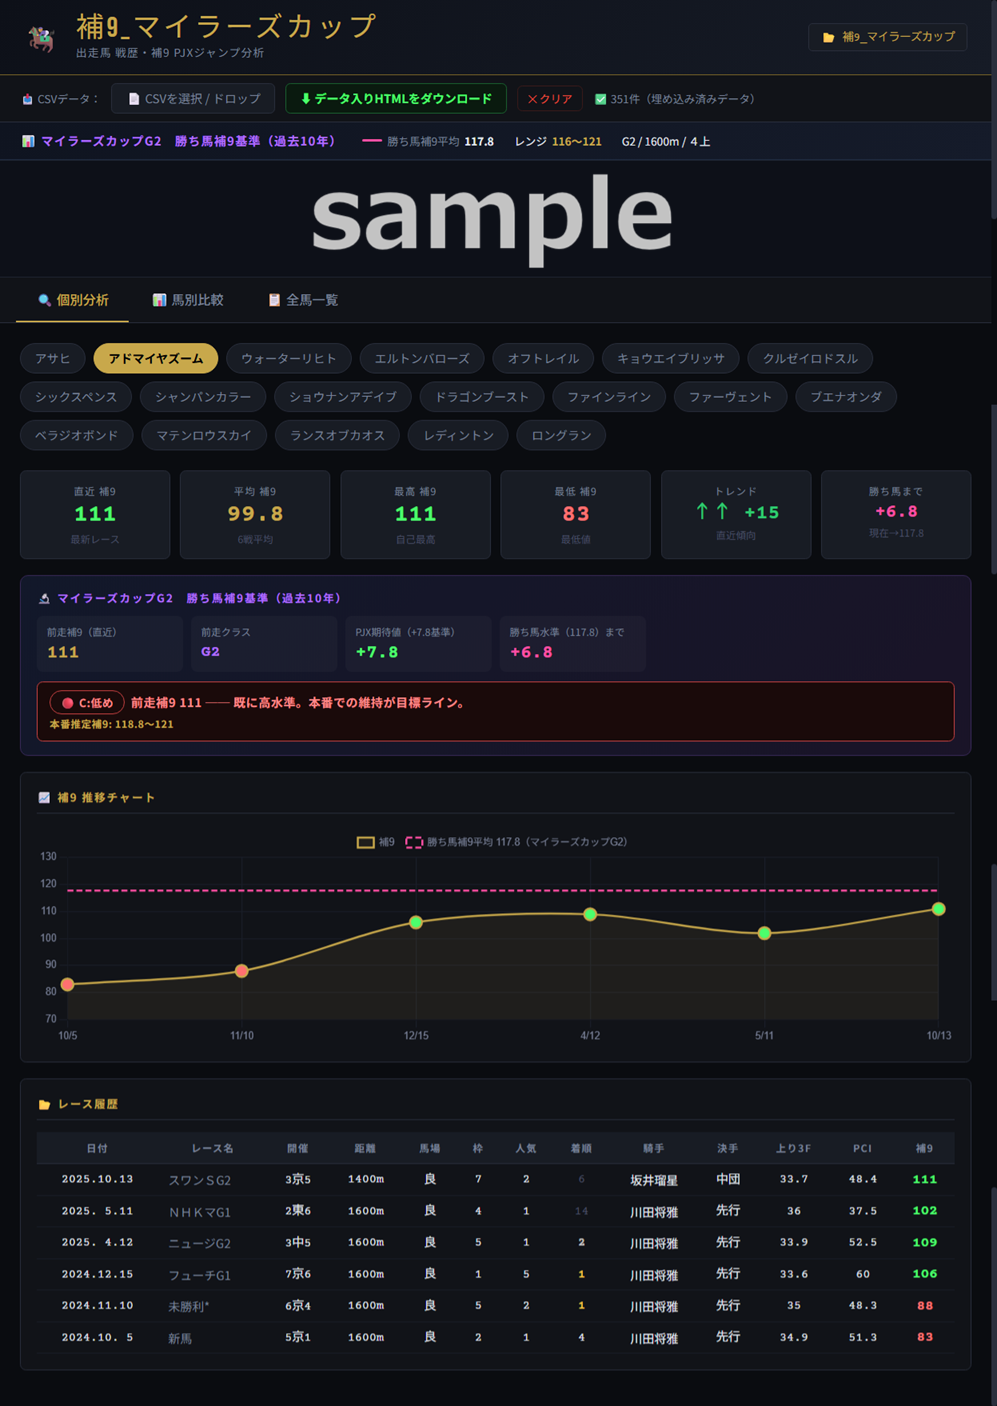Click the CSVを選択 / ドロップ file button
The image size is (997, 1406).
pos(193,99)
